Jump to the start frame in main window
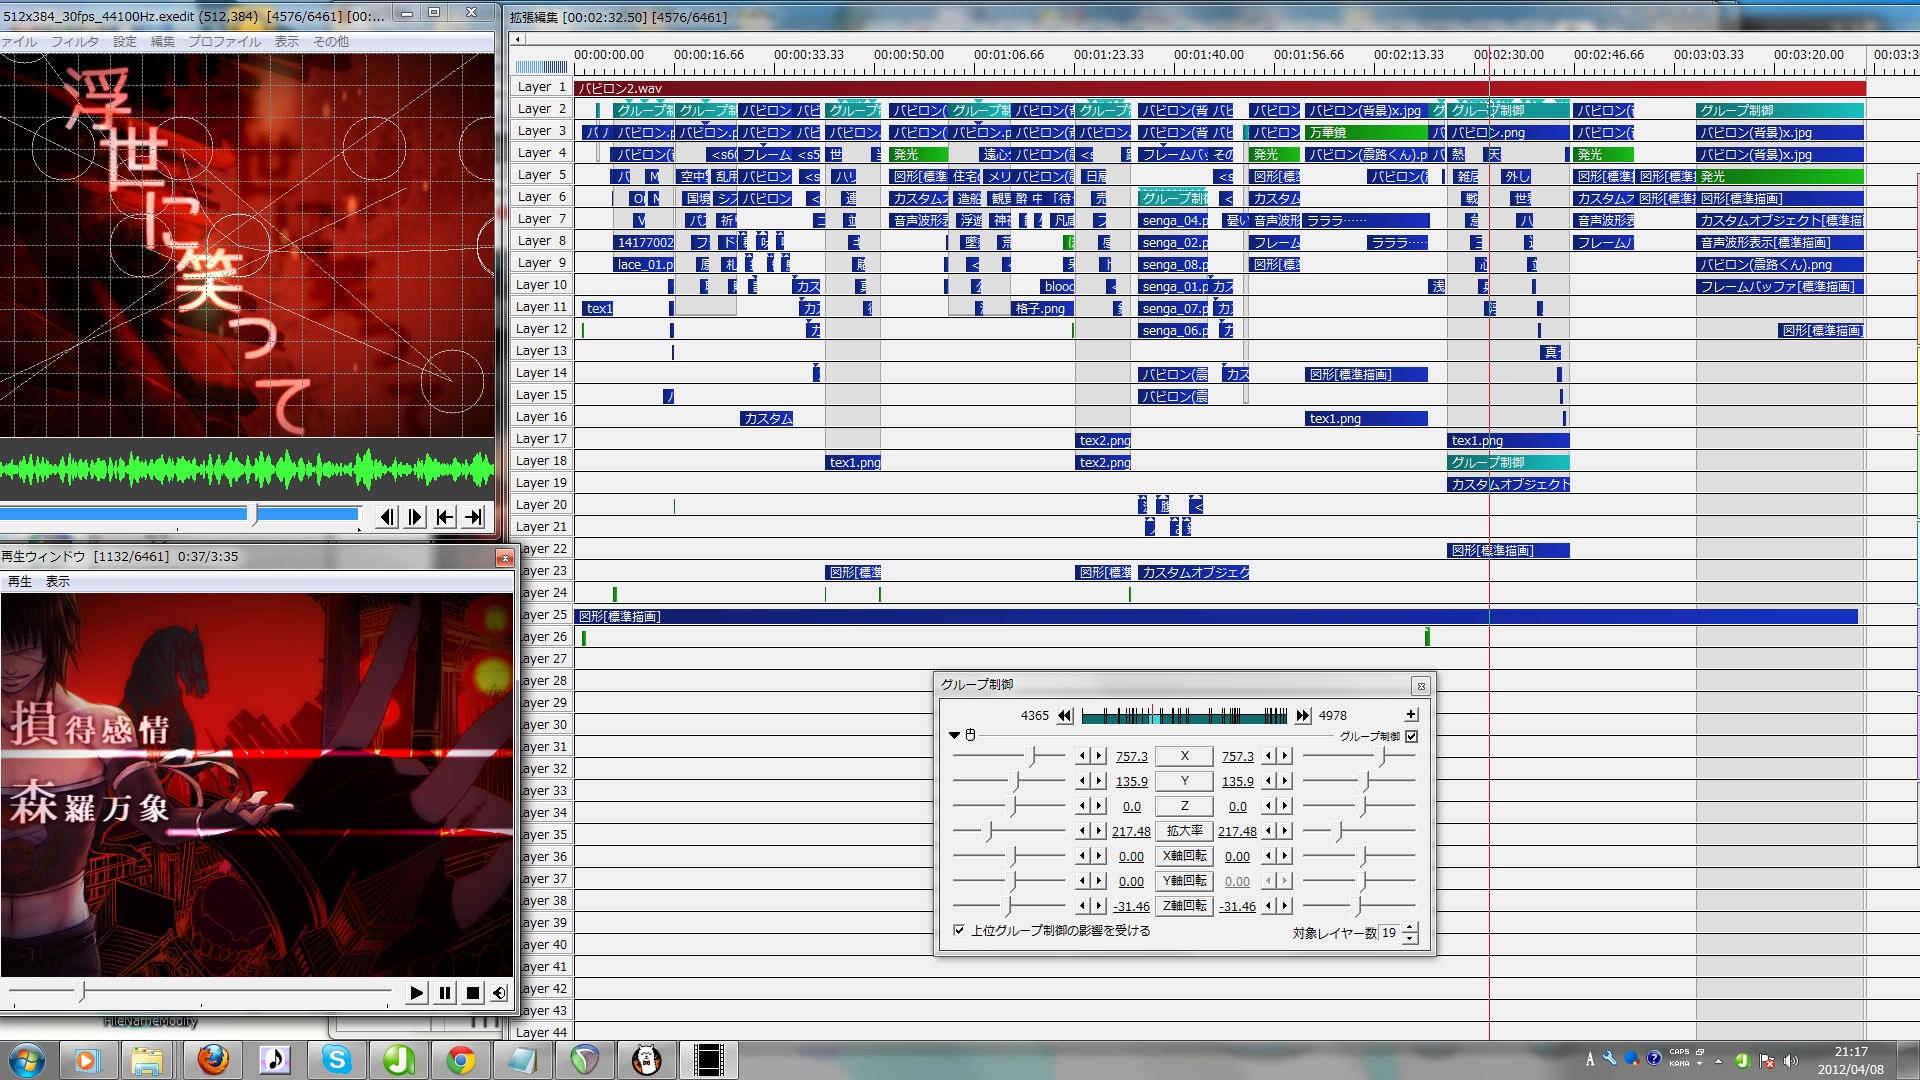Screen dimensions: 1920x1080 click(x=445, y=517)
